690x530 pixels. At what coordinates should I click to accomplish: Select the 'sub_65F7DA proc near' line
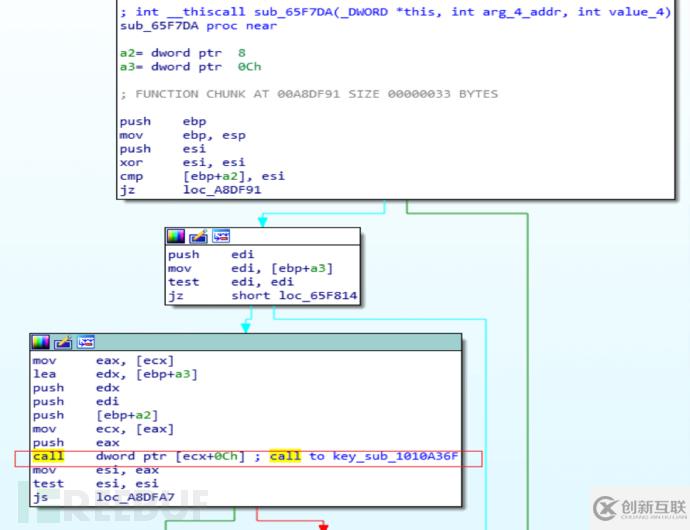pyautogui.click(x=198, y=26)
